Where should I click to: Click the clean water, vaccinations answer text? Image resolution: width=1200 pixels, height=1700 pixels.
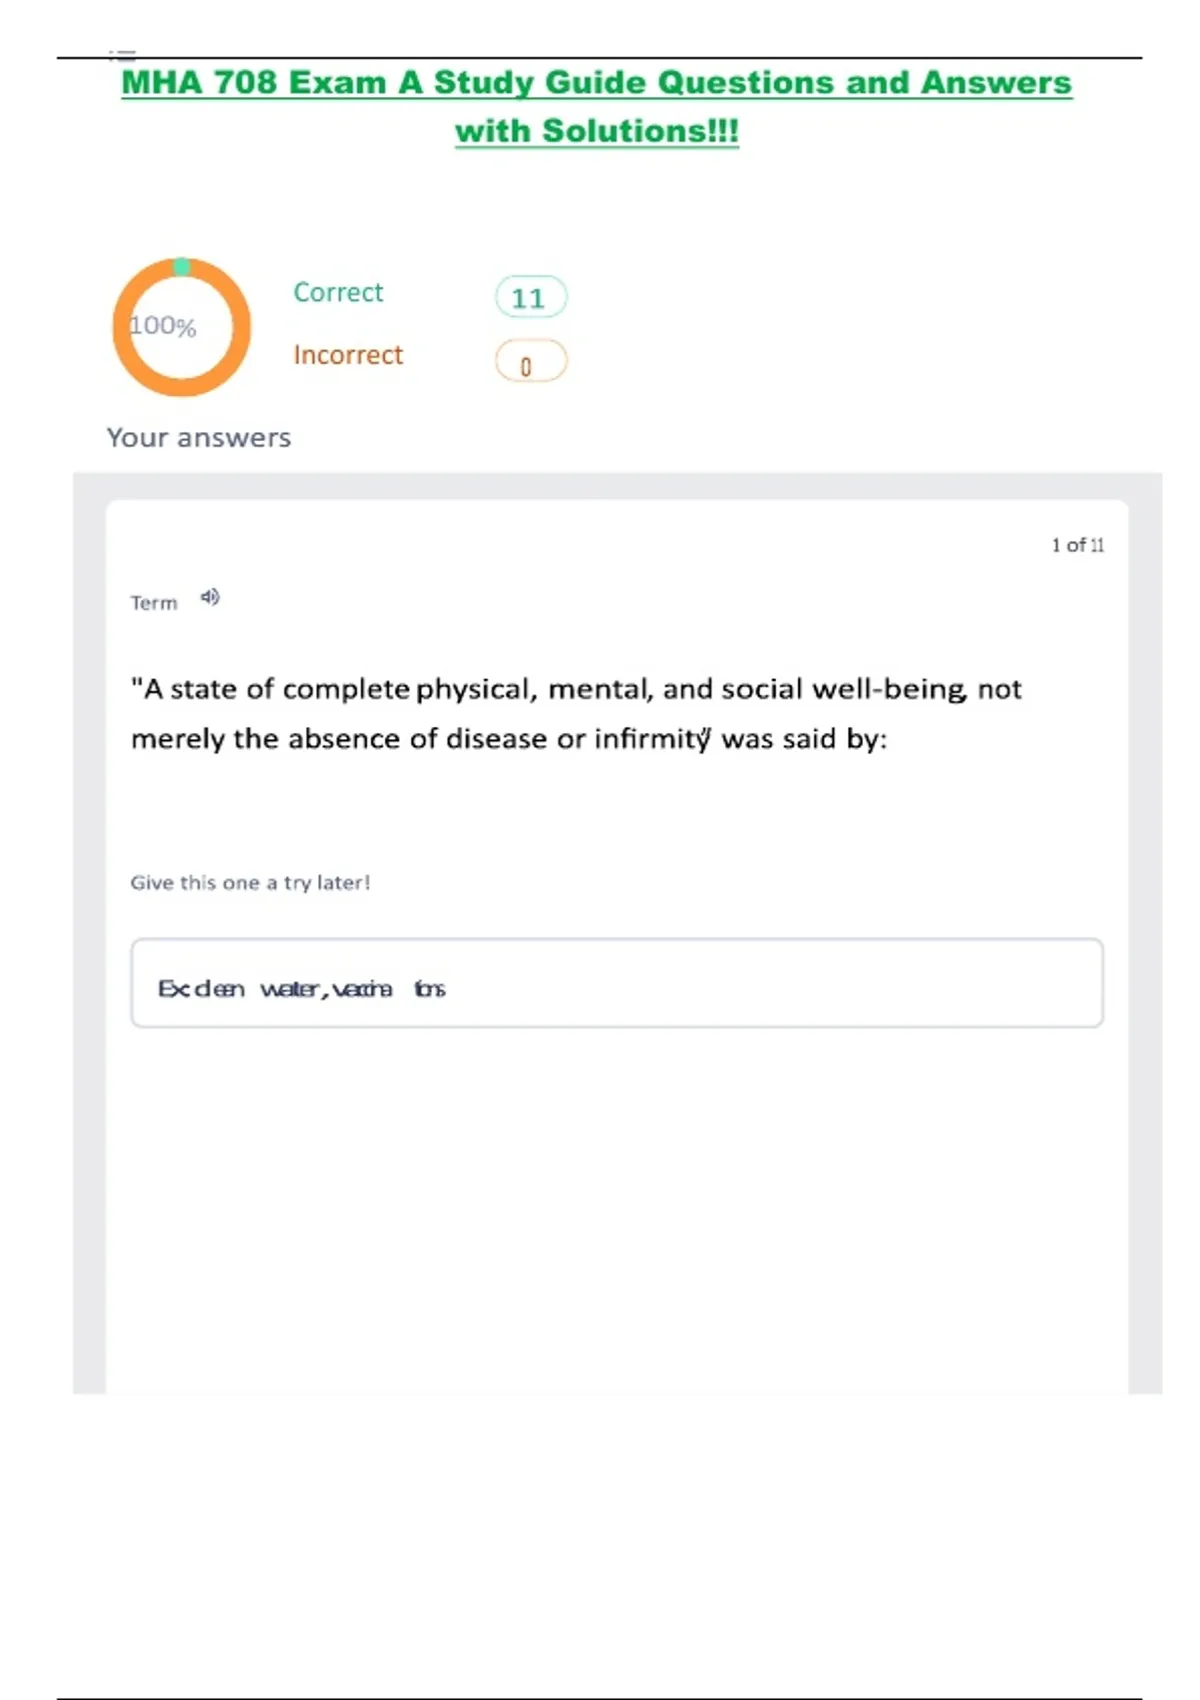(x=301, y=989)
